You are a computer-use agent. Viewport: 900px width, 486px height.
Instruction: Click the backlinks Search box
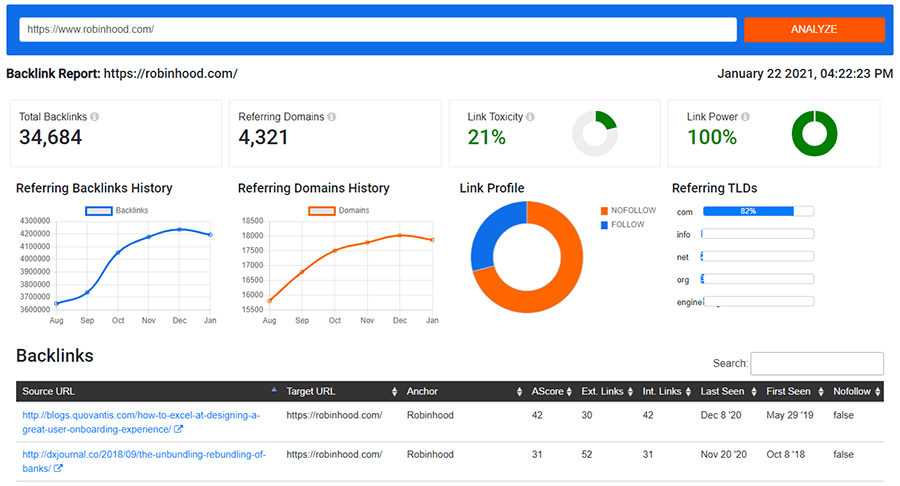pyautogui.click(x=817, y=363)
